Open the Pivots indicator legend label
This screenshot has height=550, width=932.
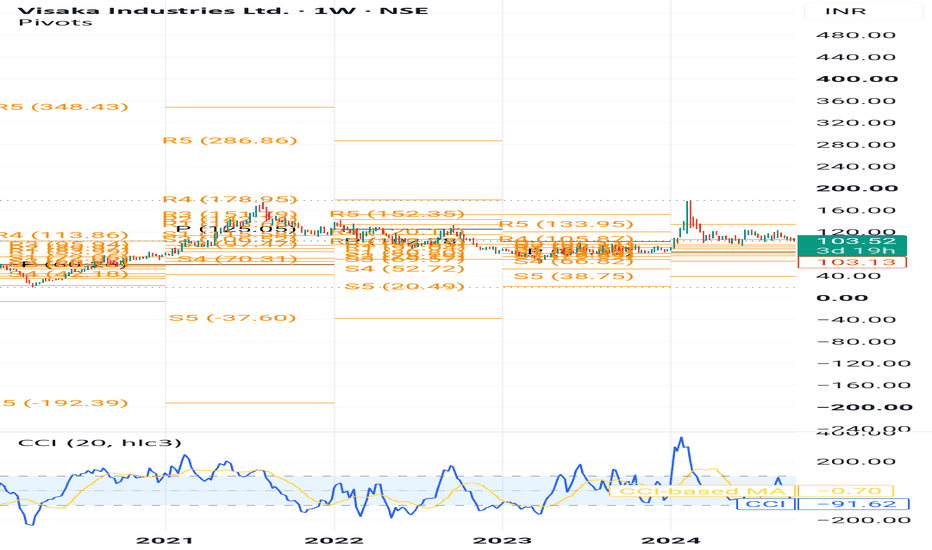pos(55,23)
